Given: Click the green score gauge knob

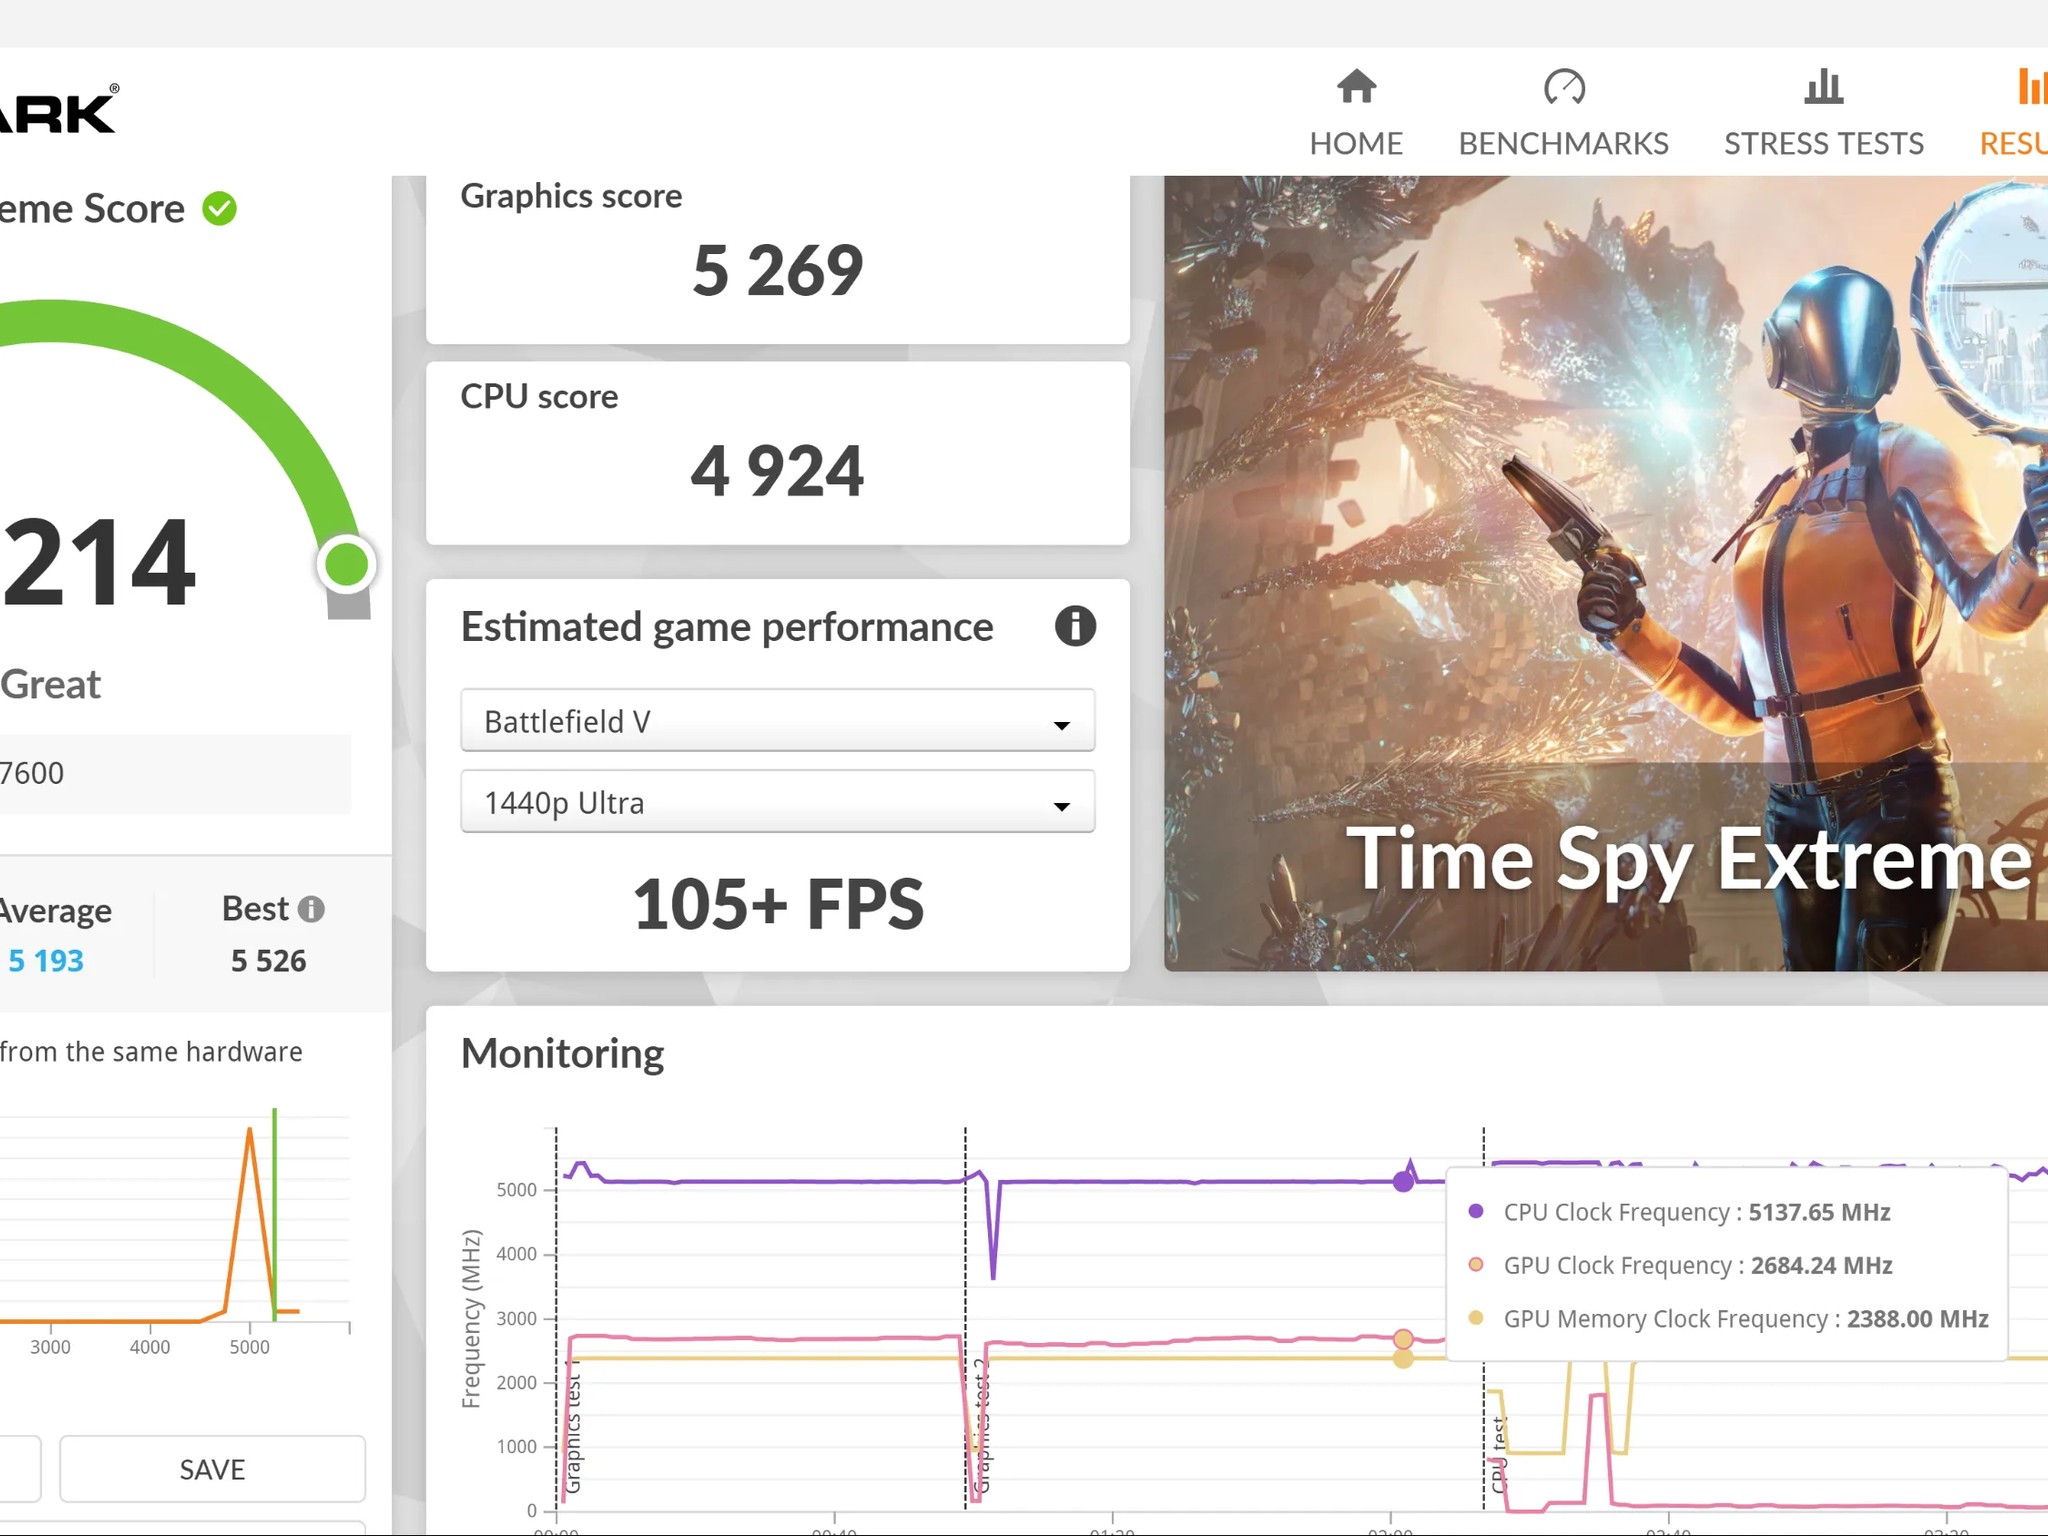Looking at the screenshot, I should coord(346,565).
